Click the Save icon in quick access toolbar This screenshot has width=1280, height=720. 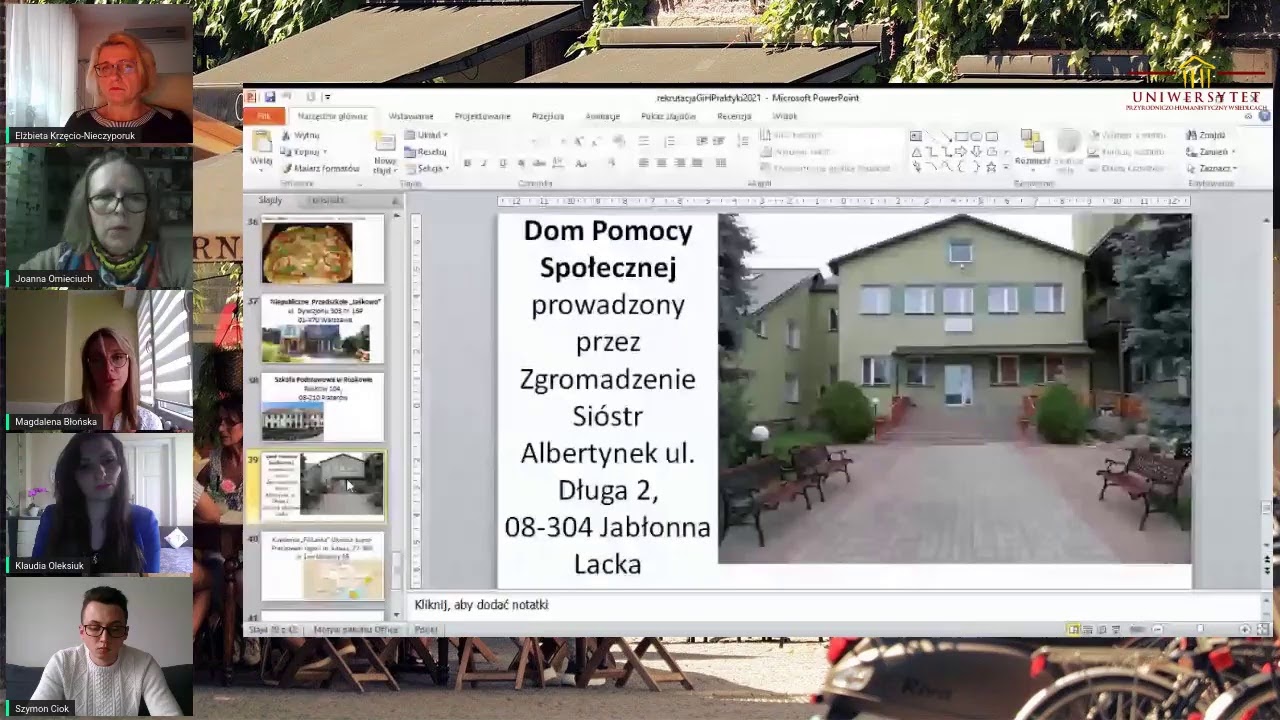(x=268, y=97)
